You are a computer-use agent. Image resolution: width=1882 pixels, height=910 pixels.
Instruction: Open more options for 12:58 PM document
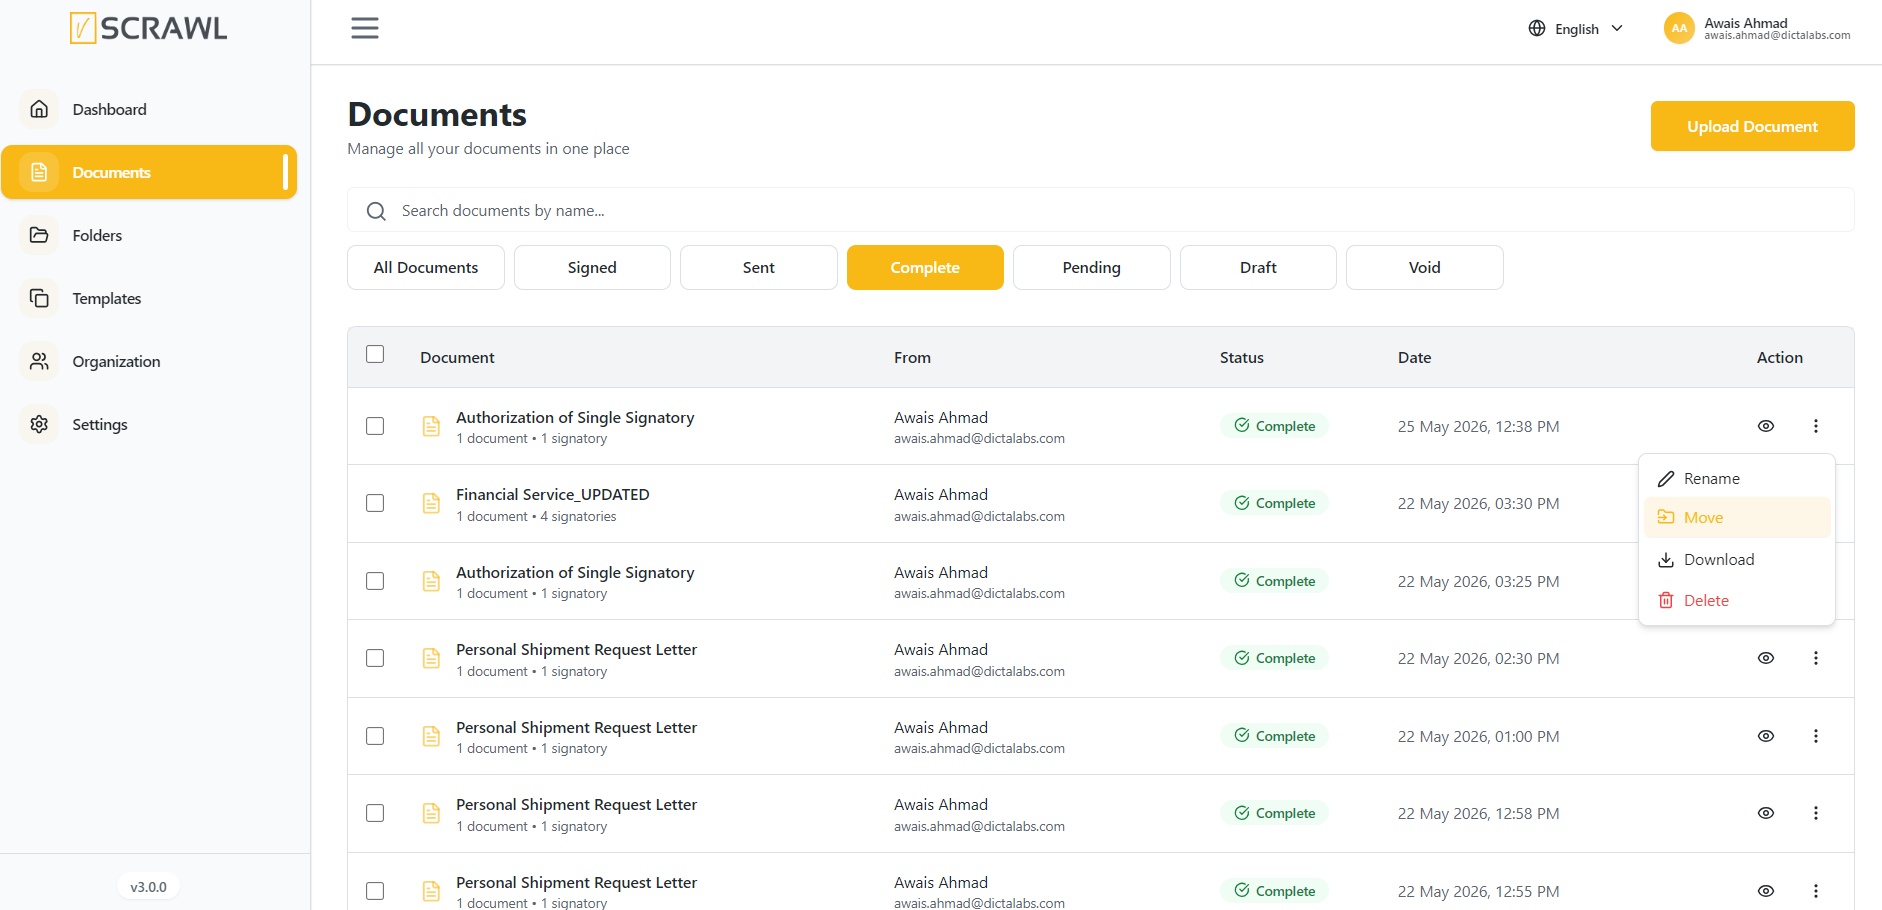1816,813
